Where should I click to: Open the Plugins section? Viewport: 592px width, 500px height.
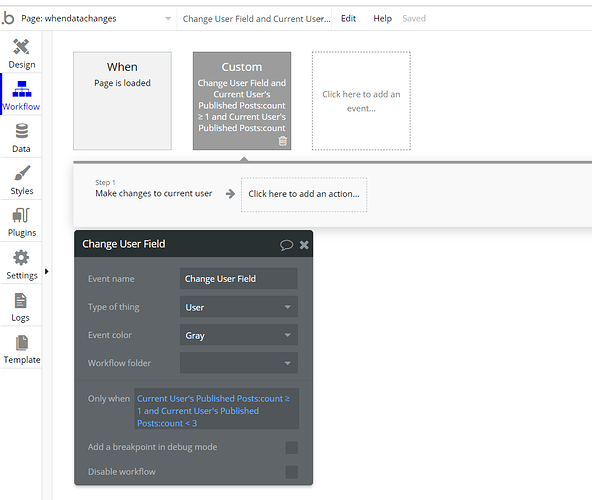click(x=22, y=222)
